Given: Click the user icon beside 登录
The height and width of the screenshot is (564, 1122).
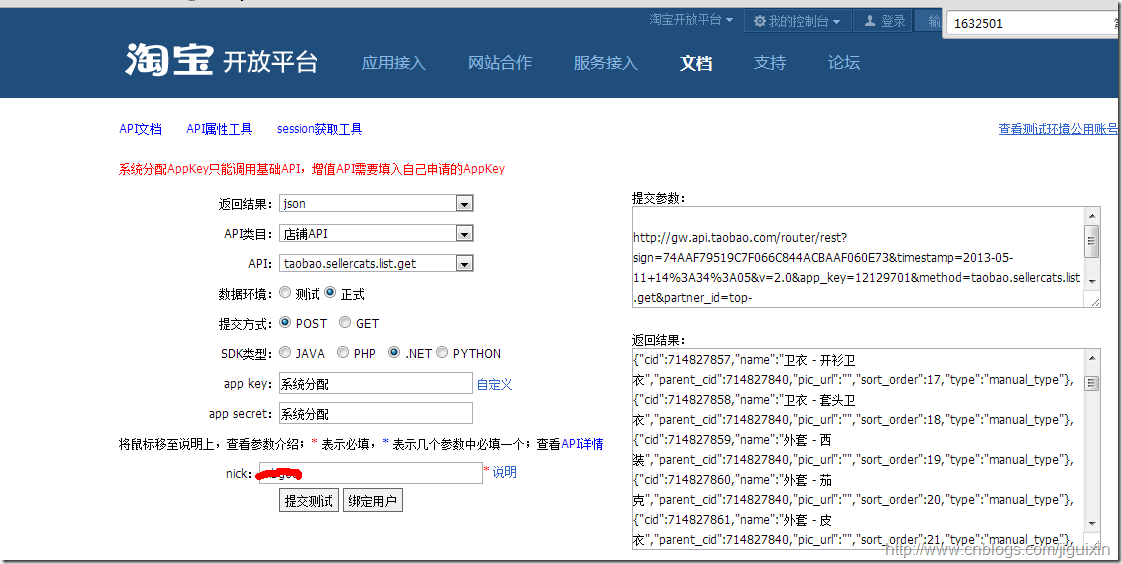Looking at the screenshot, I should (x=870, y=21).
